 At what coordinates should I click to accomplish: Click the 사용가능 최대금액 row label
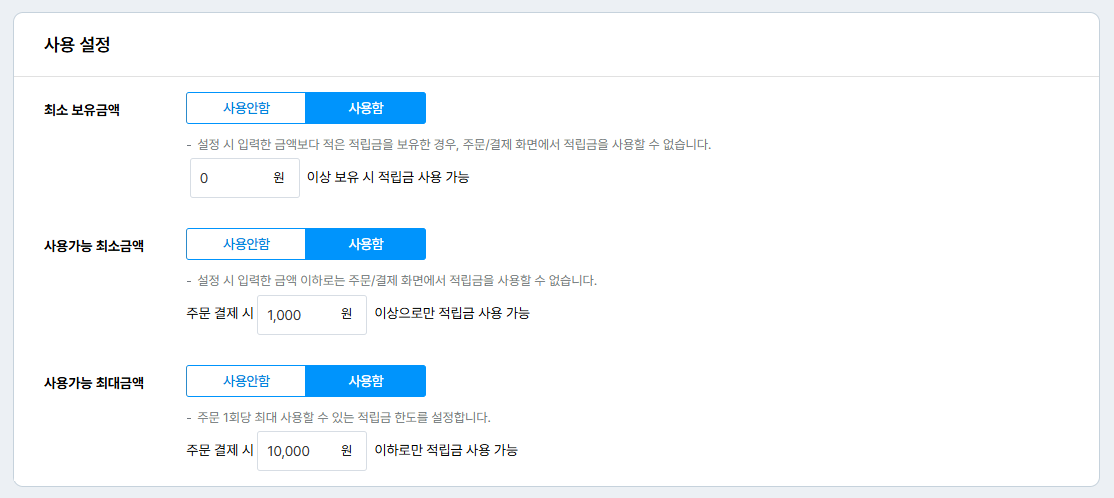pos(94,382)
